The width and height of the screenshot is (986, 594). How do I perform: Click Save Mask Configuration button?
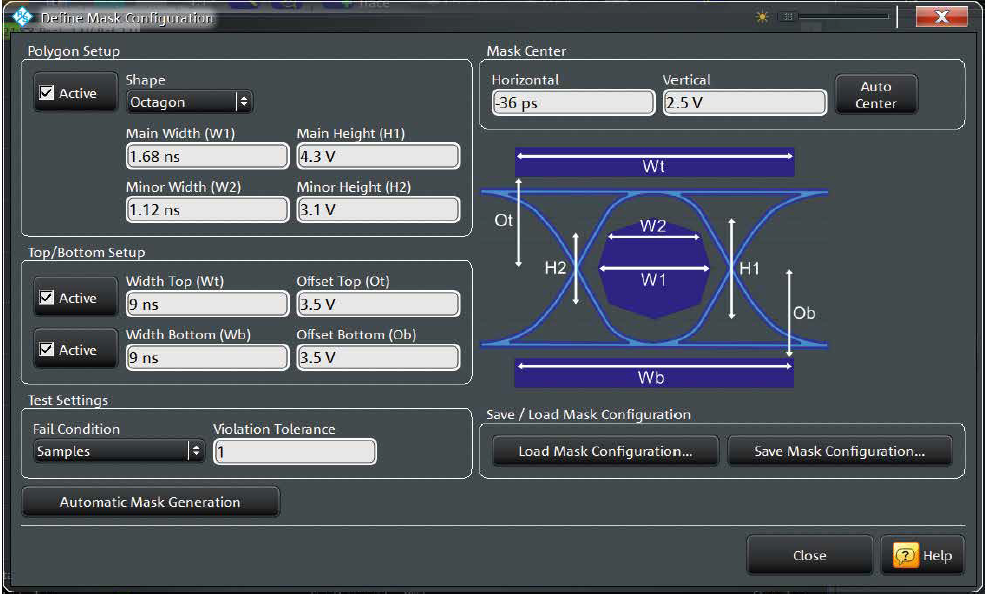click(x=839, y=451)
